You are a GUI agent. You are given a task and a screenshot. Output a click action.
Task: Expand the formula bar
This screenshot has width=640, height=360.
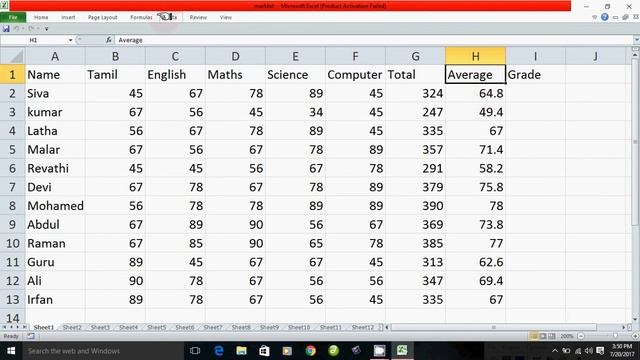tap(636, 40)
